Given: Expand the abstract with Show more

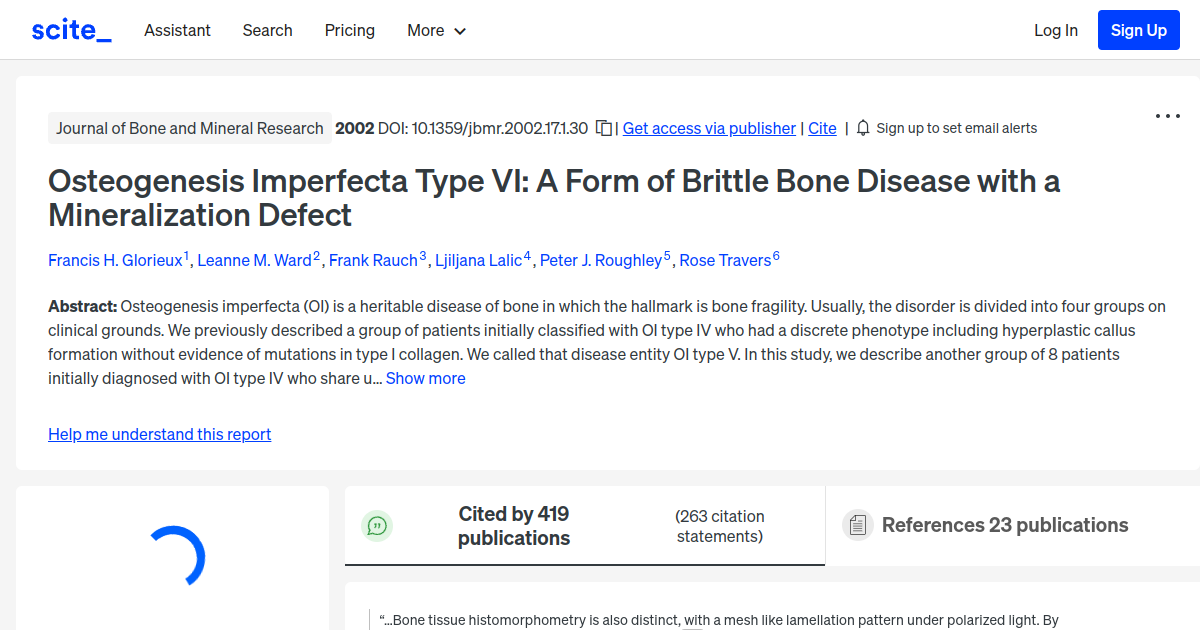Looking at the screenshot, I should 425,378.
